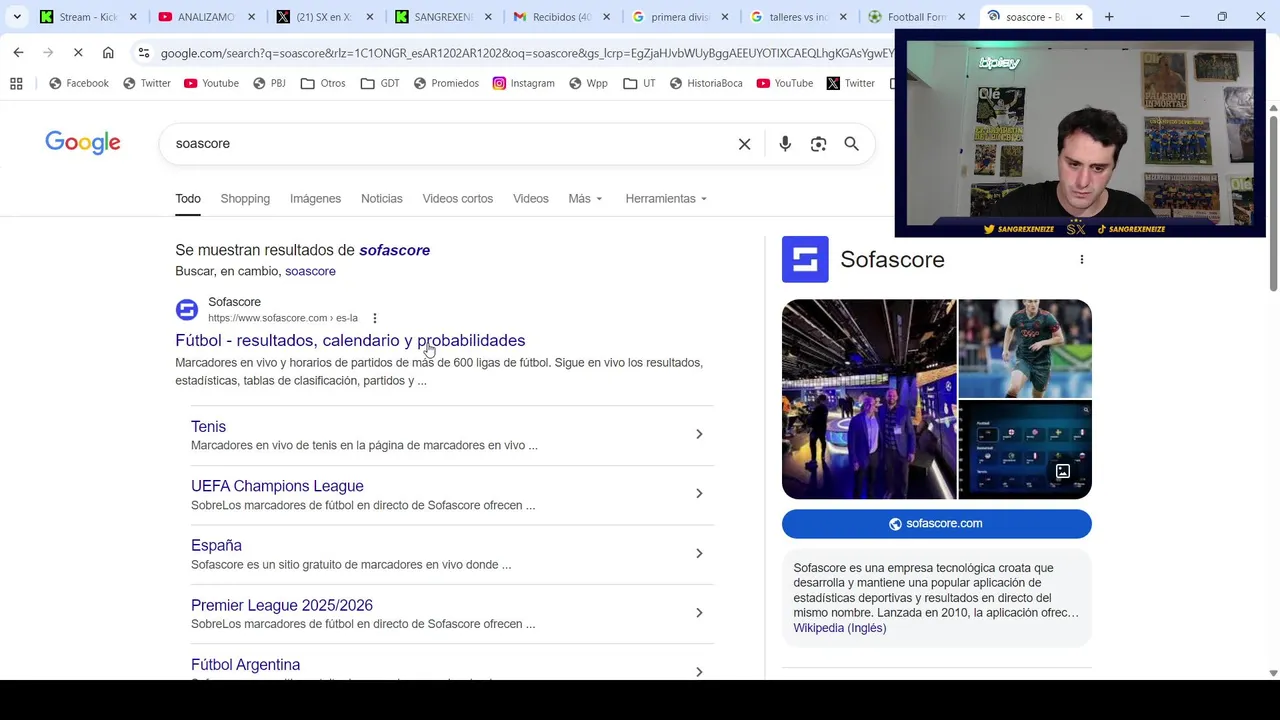Open the Wikipedia (Inglés) link

(839, 628)
